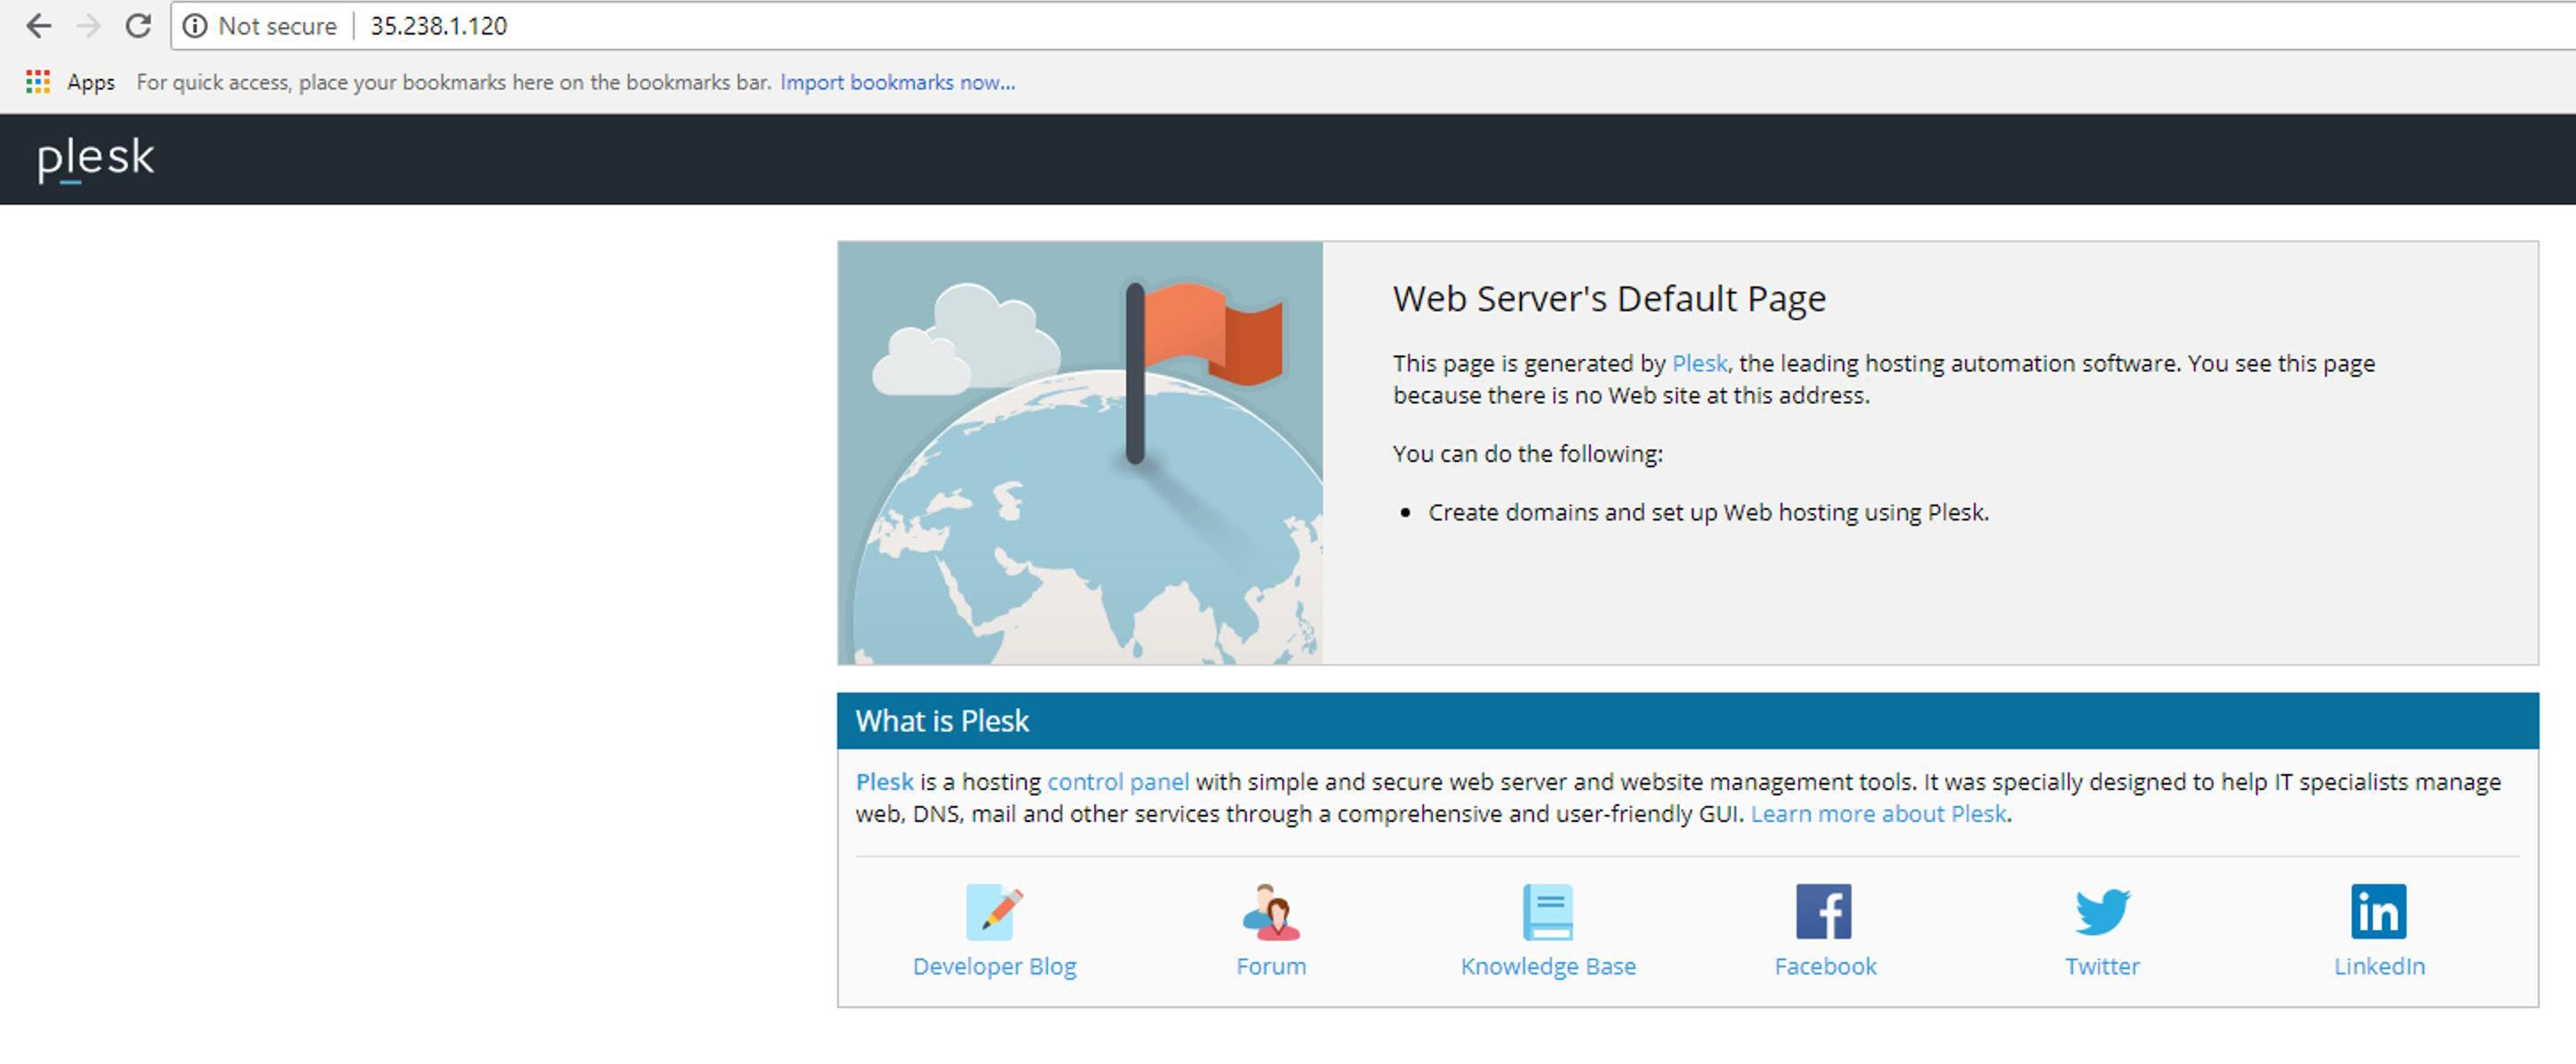This screenshot has width=2576, height=1064.
Task: Open Plesk link in default page text
Action: tap(1699, 364)
